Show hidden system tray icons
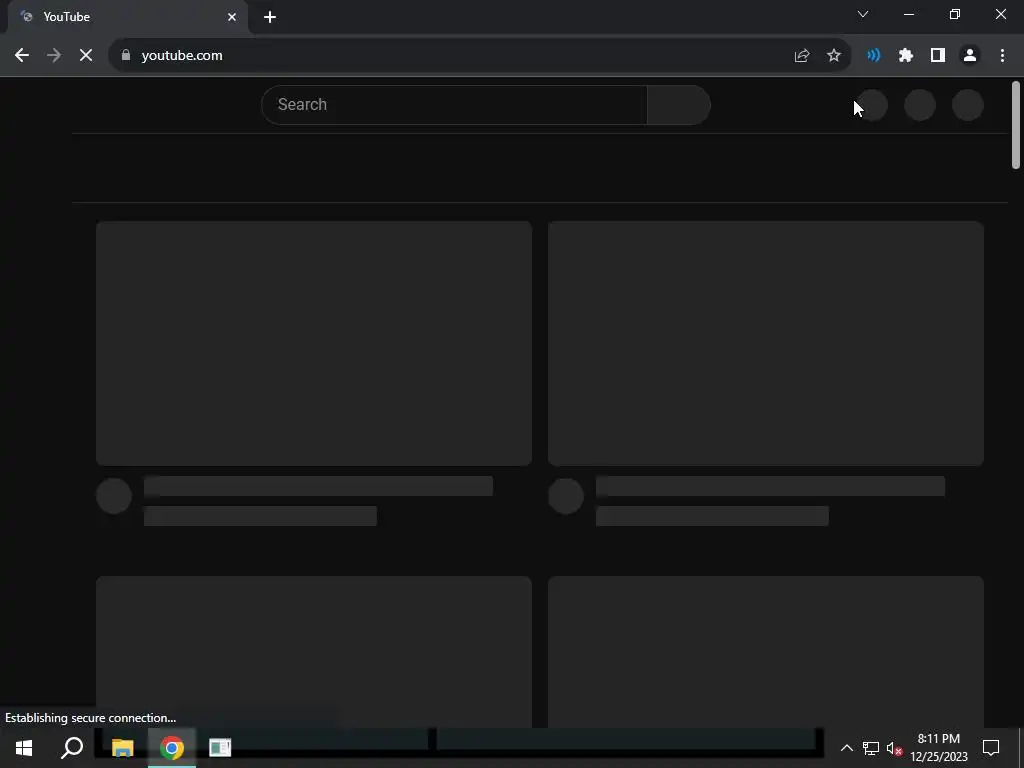 846,748
